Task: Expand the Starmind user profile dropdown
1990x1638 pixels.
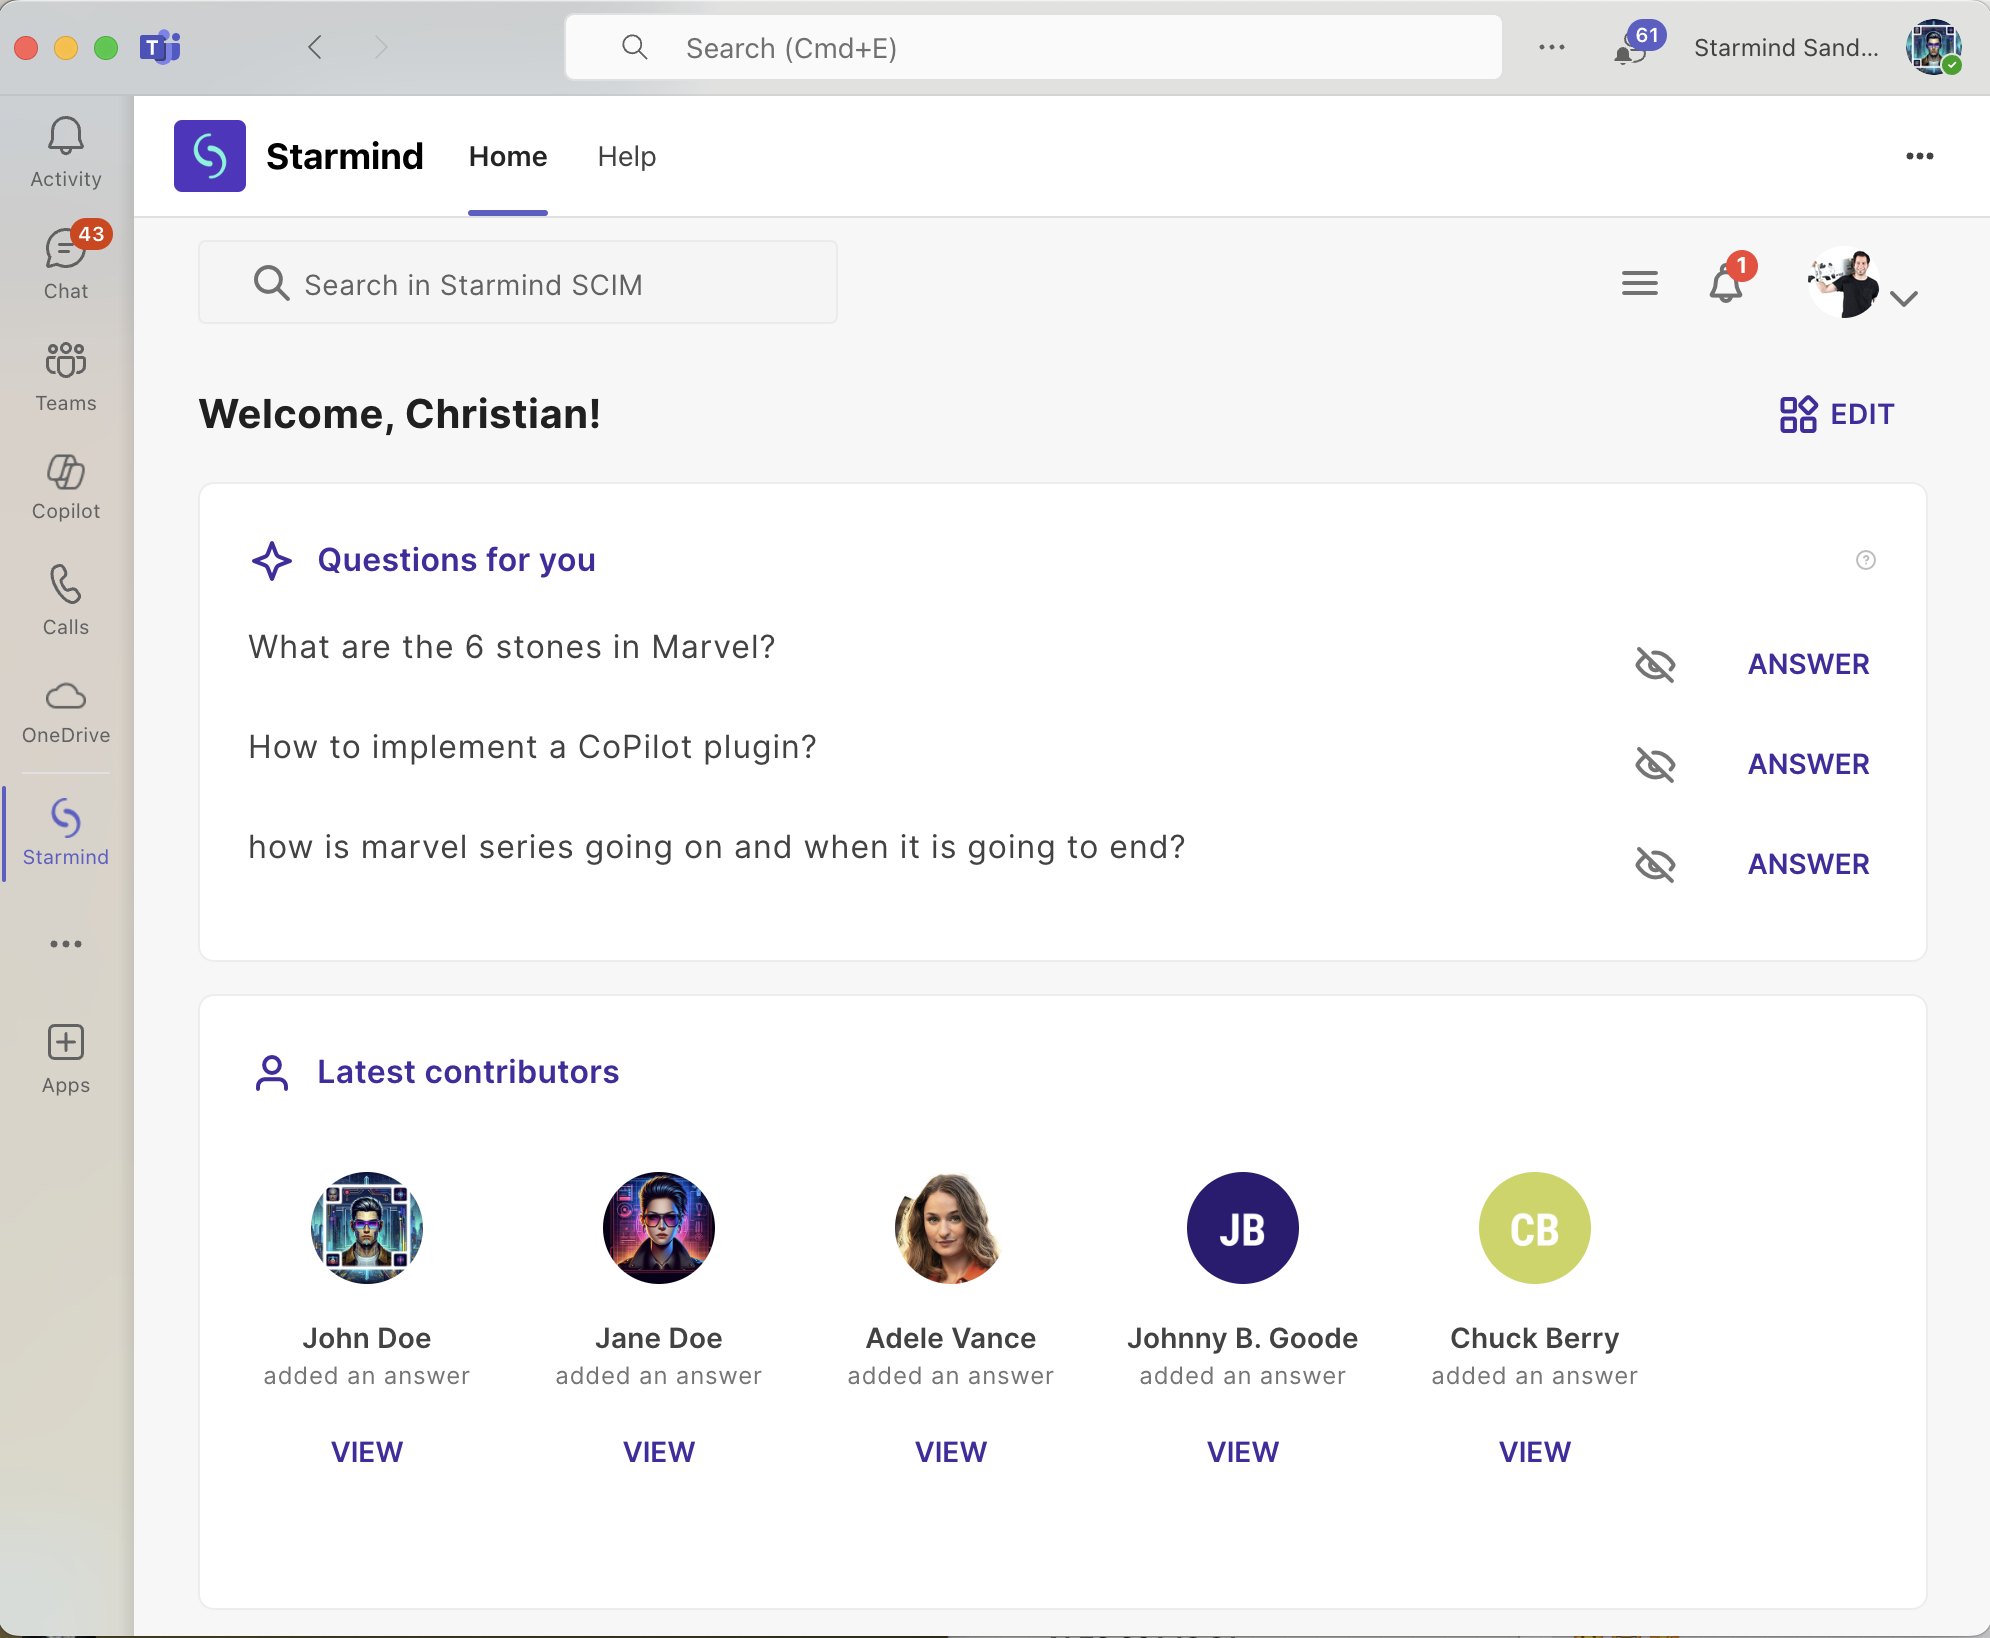Action: 1903,298
